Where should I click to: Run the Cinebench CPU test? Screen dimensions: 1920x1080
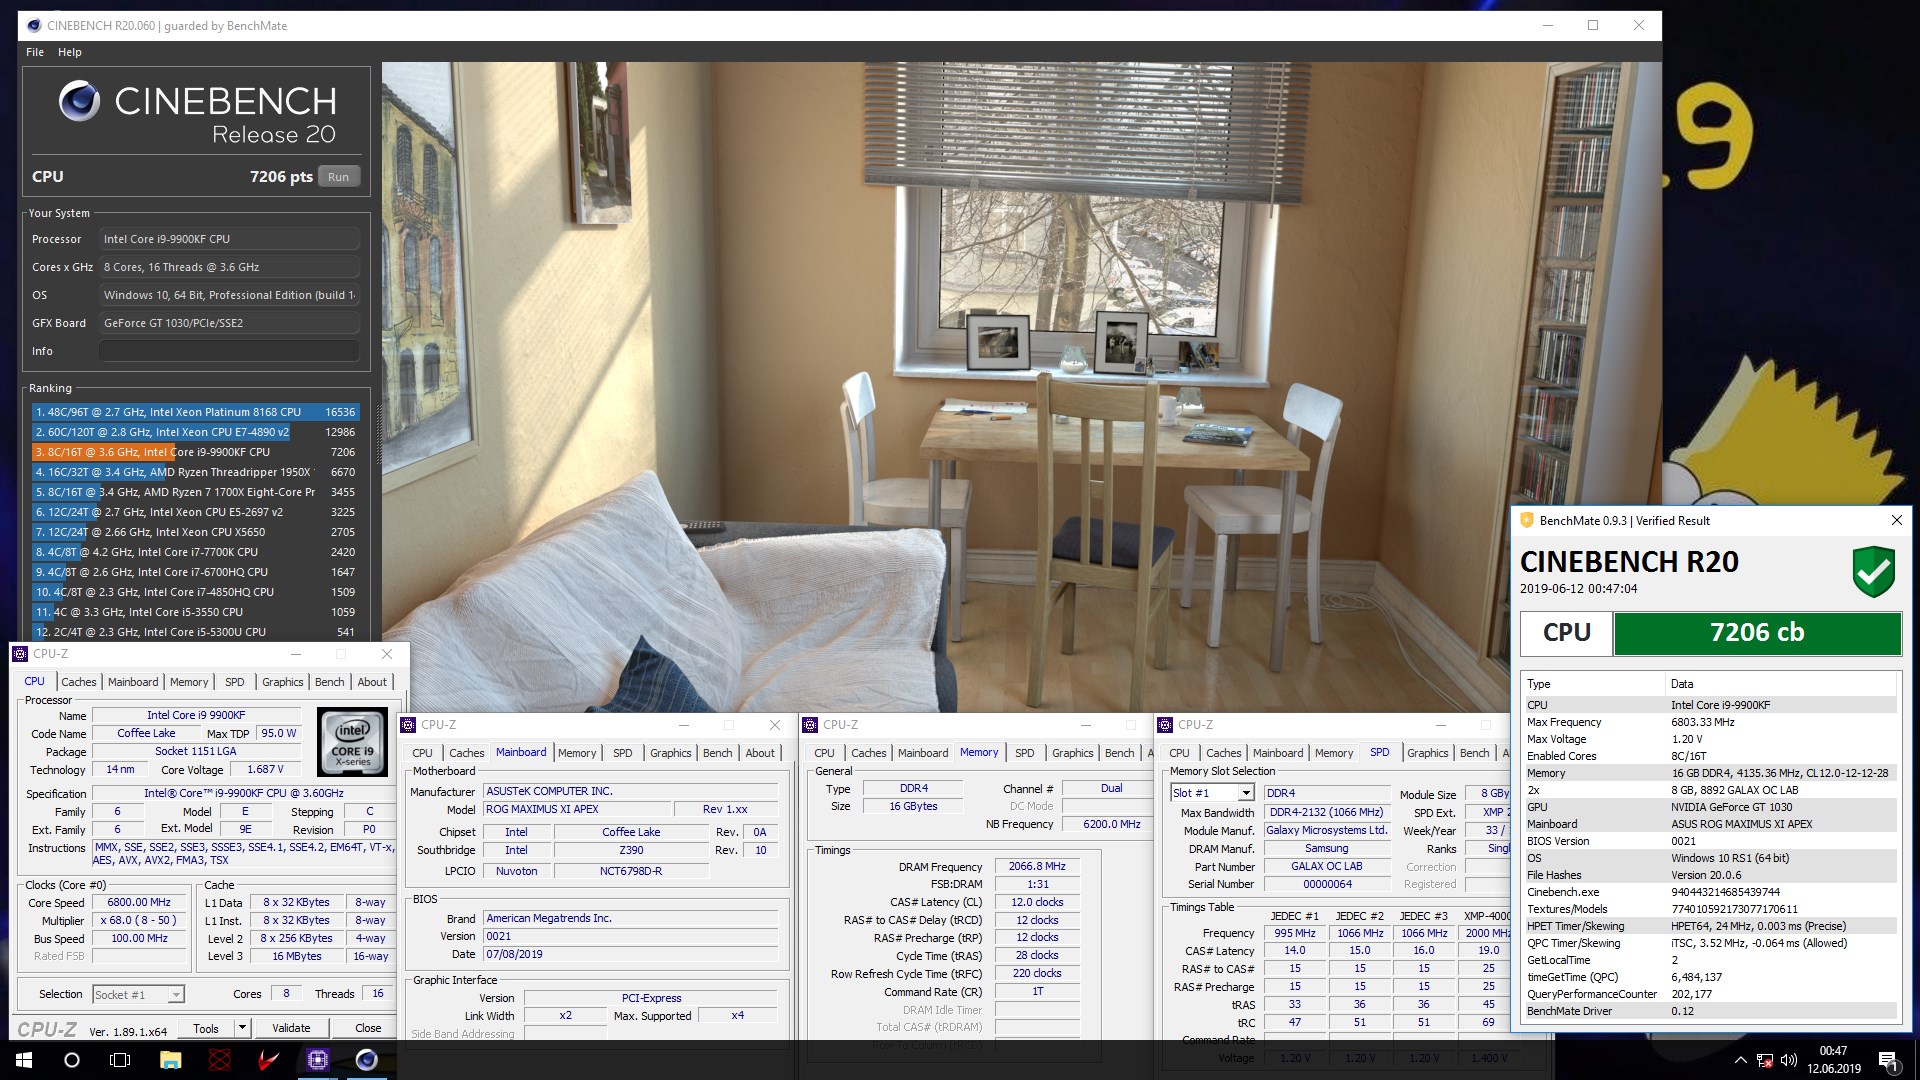(x=339, y=177)
